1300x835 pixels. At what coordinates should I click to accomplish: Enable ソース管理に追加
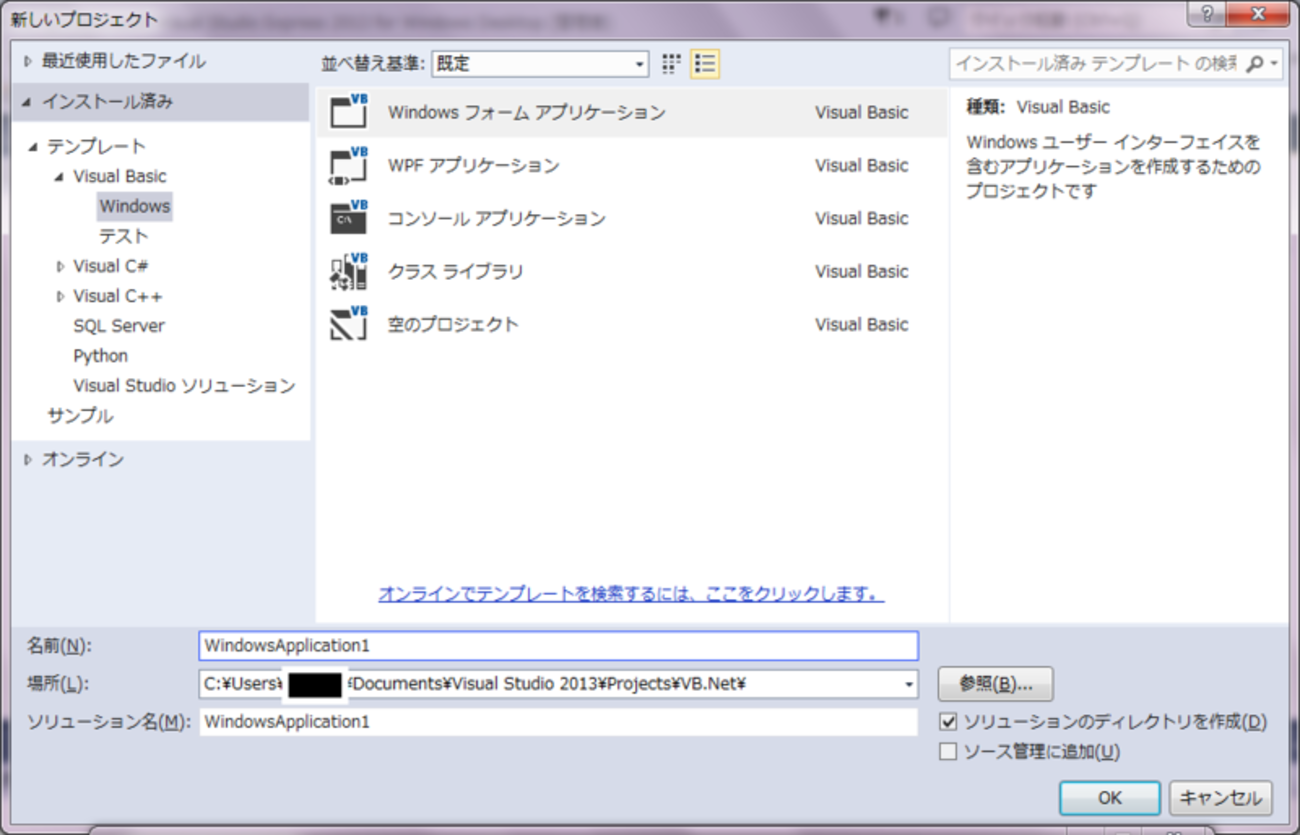(x=948, y=751)
